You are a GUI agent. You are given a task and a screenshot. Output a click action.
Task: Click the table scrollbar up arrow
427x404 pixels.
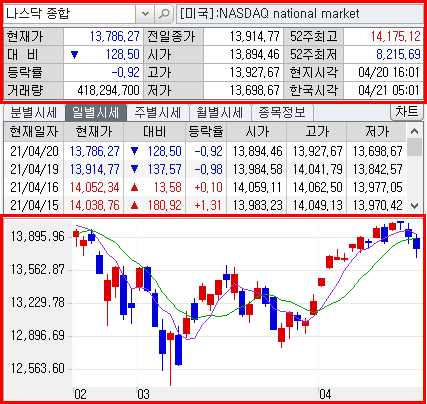[x=414, y=131]
